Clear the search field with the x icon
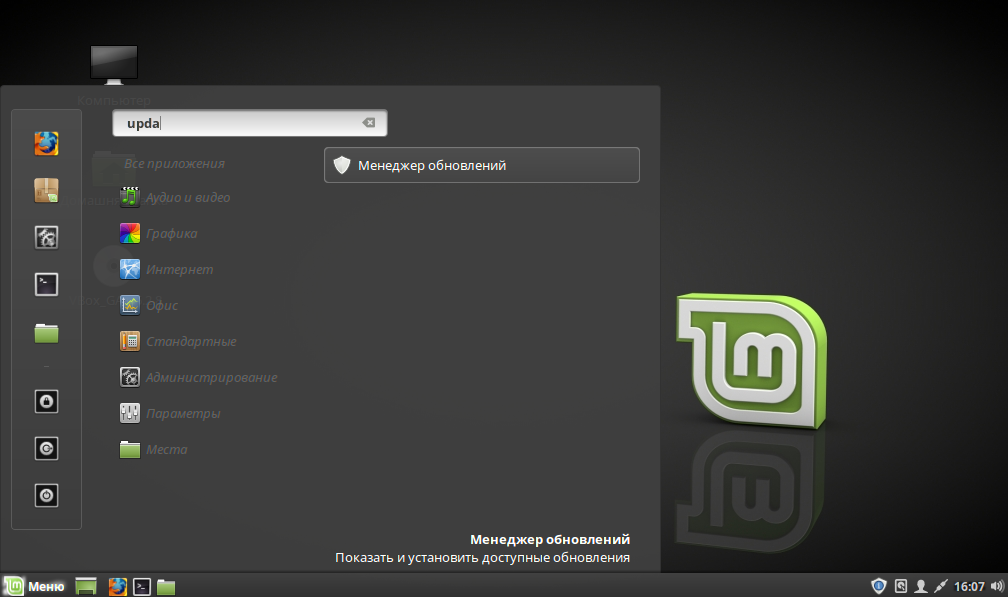This screenshot has width=1008, height=597. 369,122
